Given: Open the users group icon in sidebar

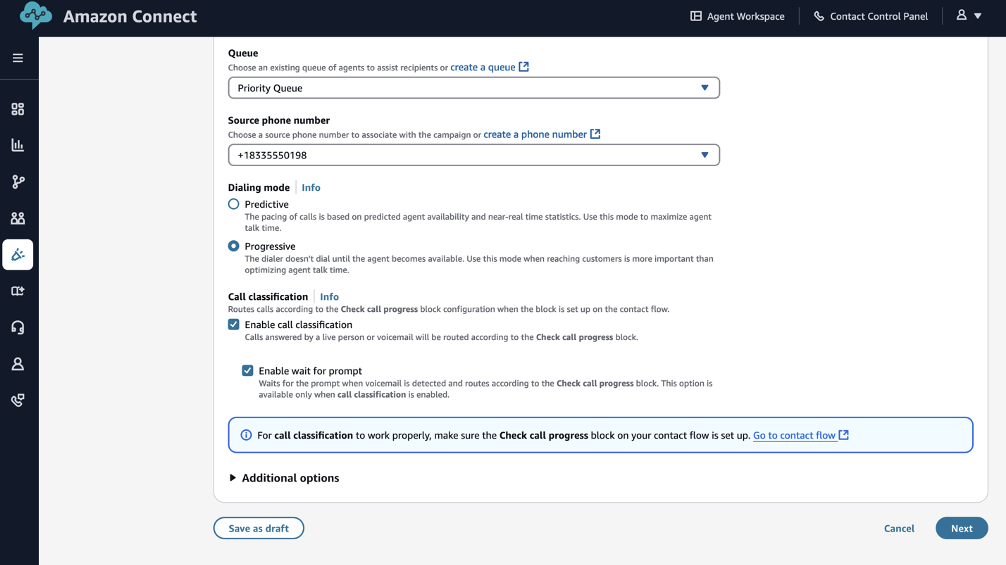Looking at the screenshot, I should click(x=18, y=218).
